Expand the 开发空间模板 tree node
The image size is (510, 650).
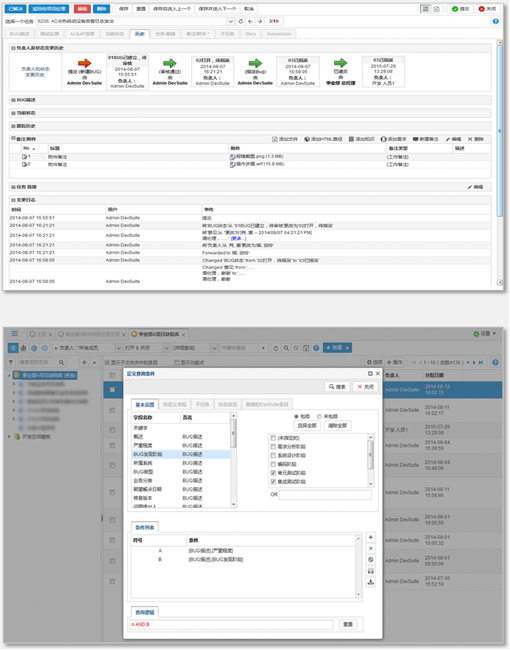click(x=10, y=437)
